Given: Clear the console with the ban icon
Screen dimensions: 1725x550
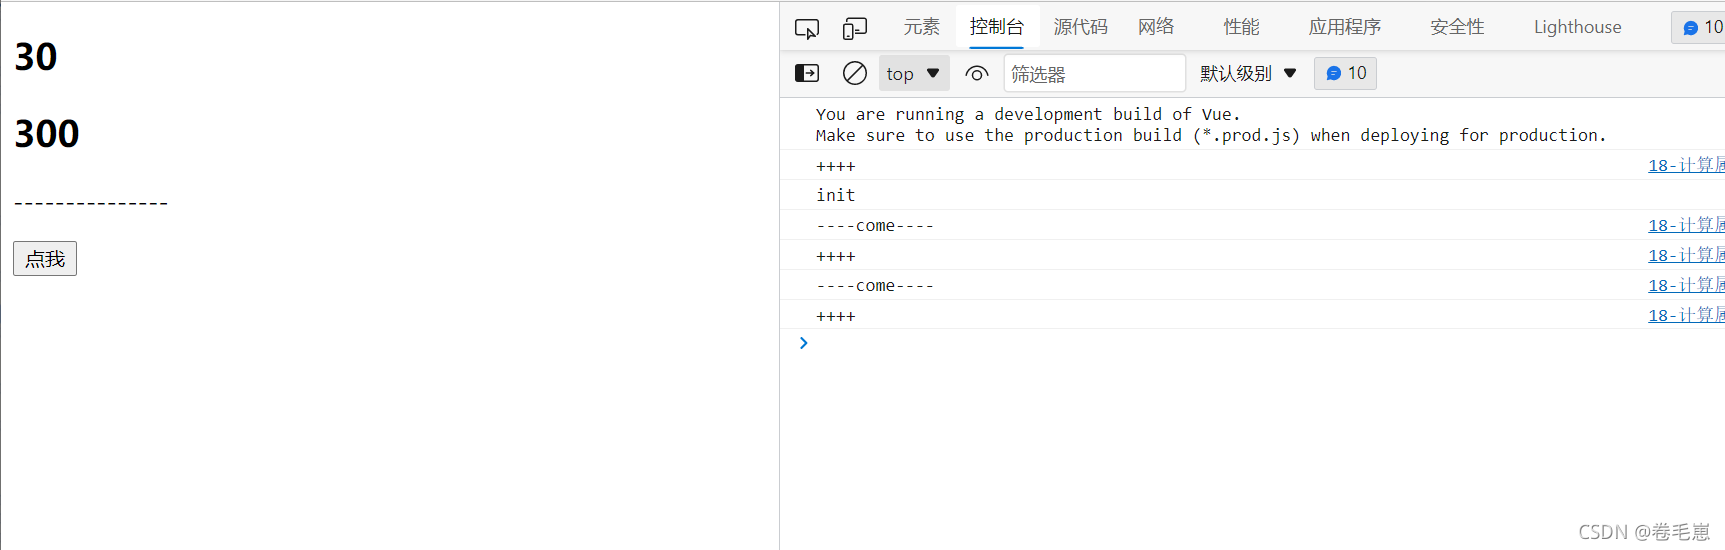Looking at the screenshot, I should point(854,73).
